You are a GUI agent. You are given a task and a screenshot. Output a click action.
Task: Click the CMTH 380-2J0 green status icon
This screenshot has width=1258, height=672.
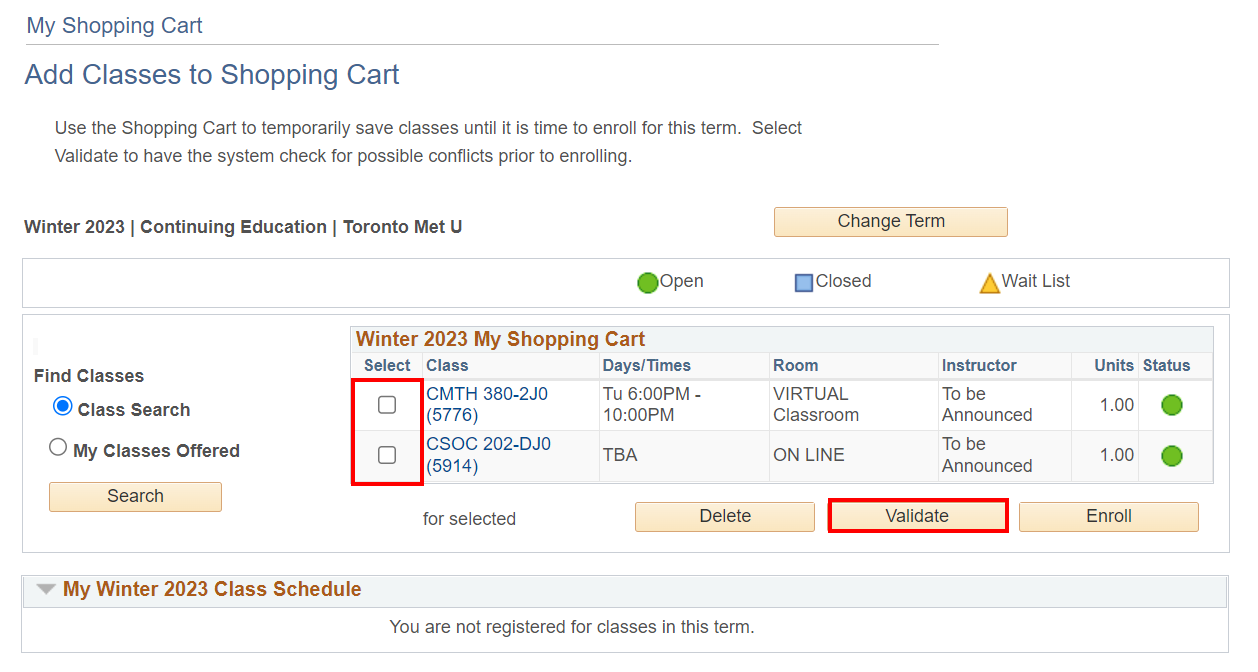click(1172, 405)
